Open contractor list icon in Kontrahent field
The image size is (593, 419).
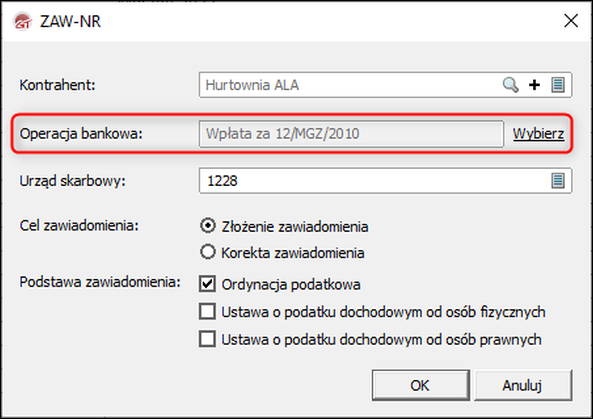pyautogui.click(x=558, y=85)
